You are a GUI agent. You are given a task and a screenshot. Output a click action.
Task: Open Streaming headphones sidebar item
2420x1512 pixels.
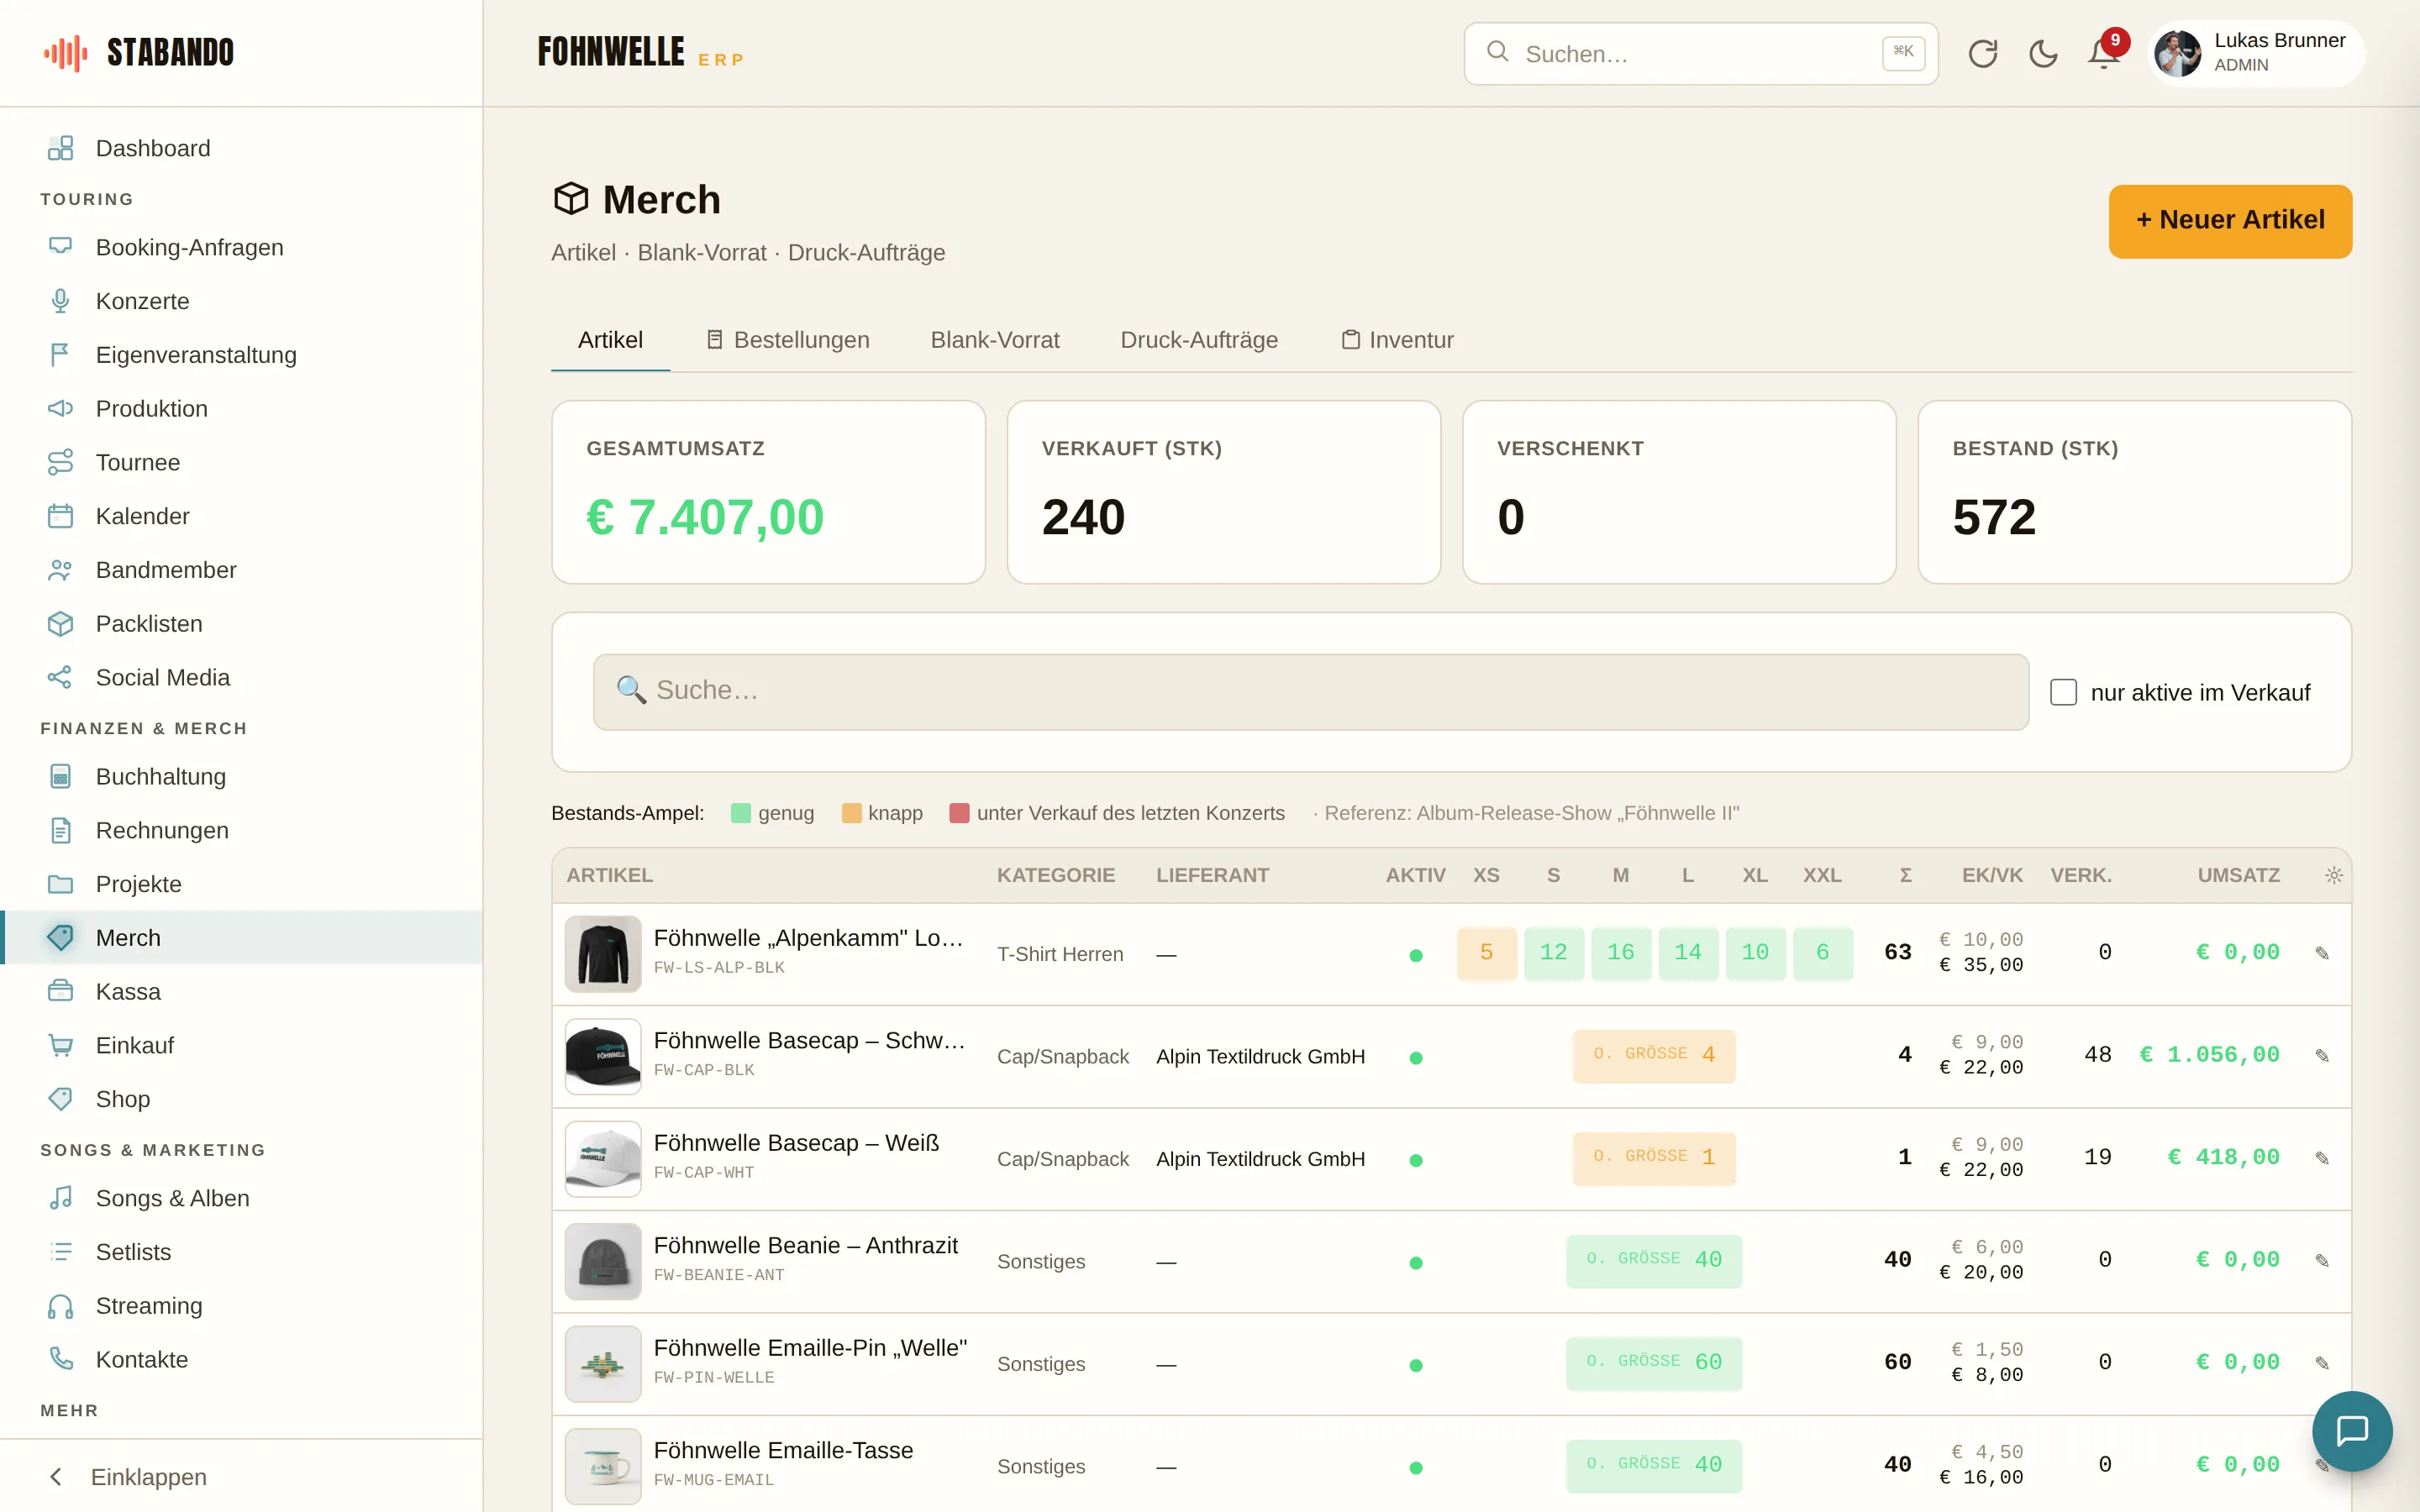pos(241,1306)
